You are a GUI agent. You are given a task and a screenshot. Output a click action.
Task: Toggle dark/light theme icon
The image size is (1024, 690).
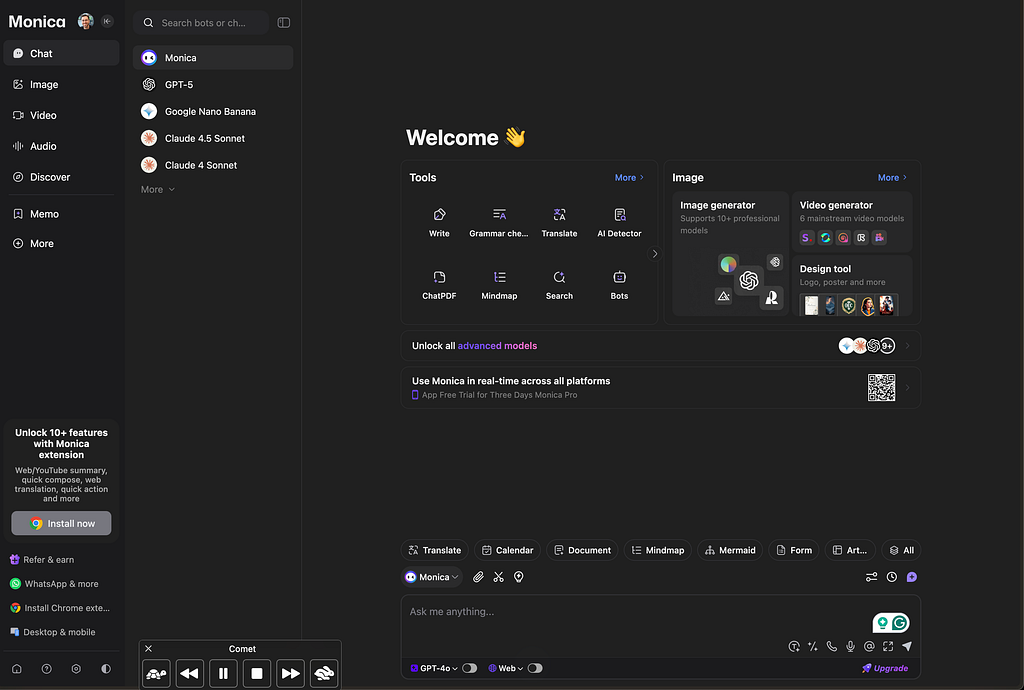pyautogui.click(x=106, y=668)
